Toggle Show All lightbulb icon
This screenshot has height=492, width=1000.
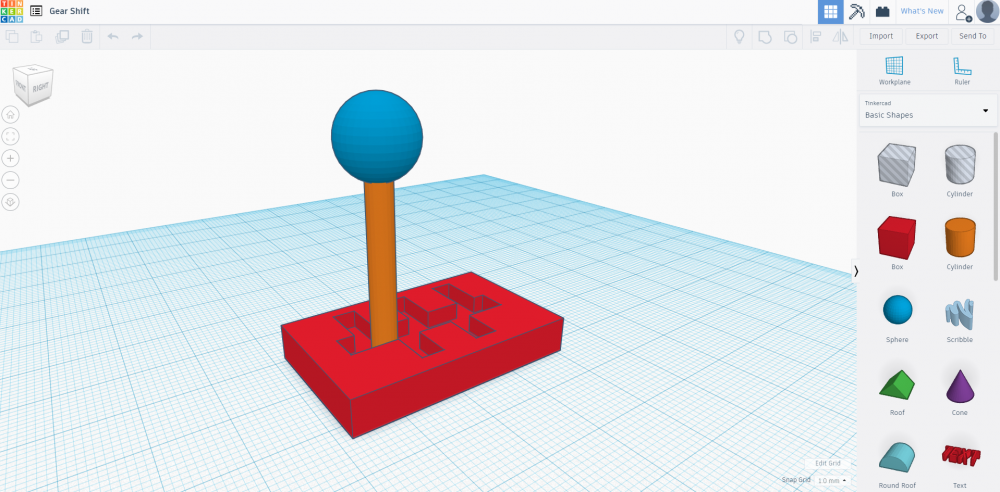coord(739,37)
